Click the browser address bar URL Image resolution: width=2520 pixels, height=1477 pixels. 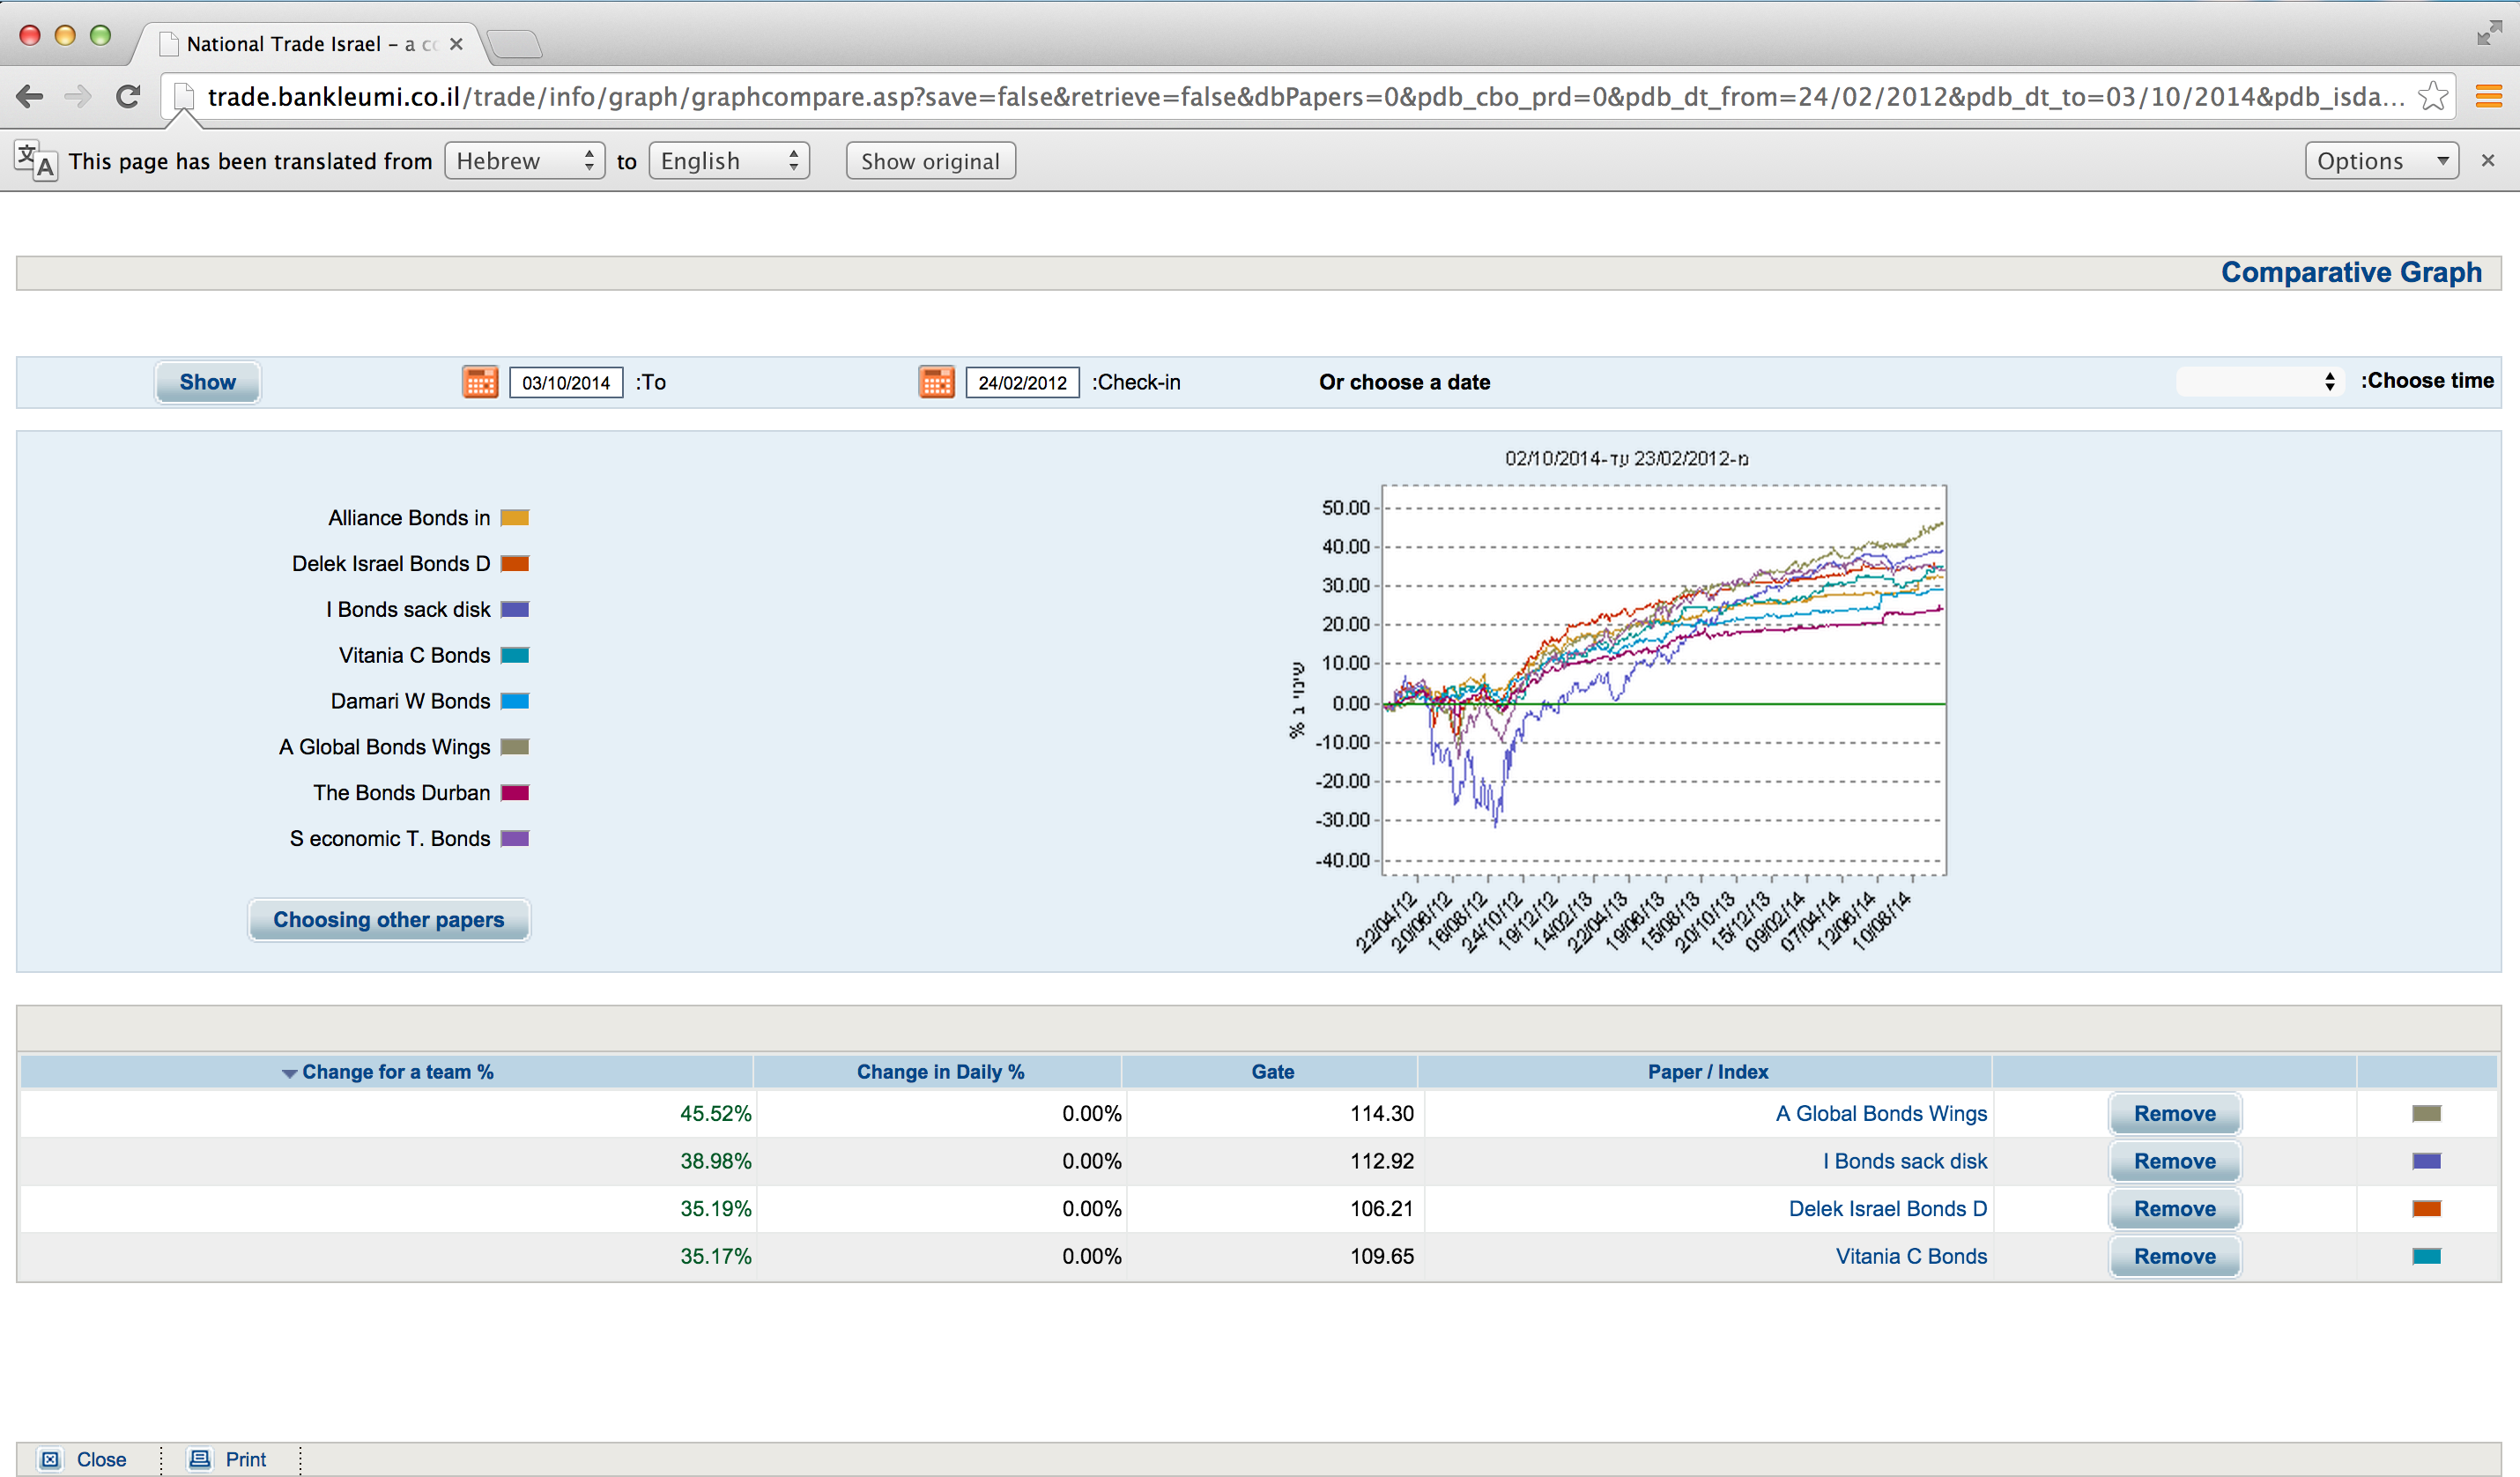tap(1305, 97)
